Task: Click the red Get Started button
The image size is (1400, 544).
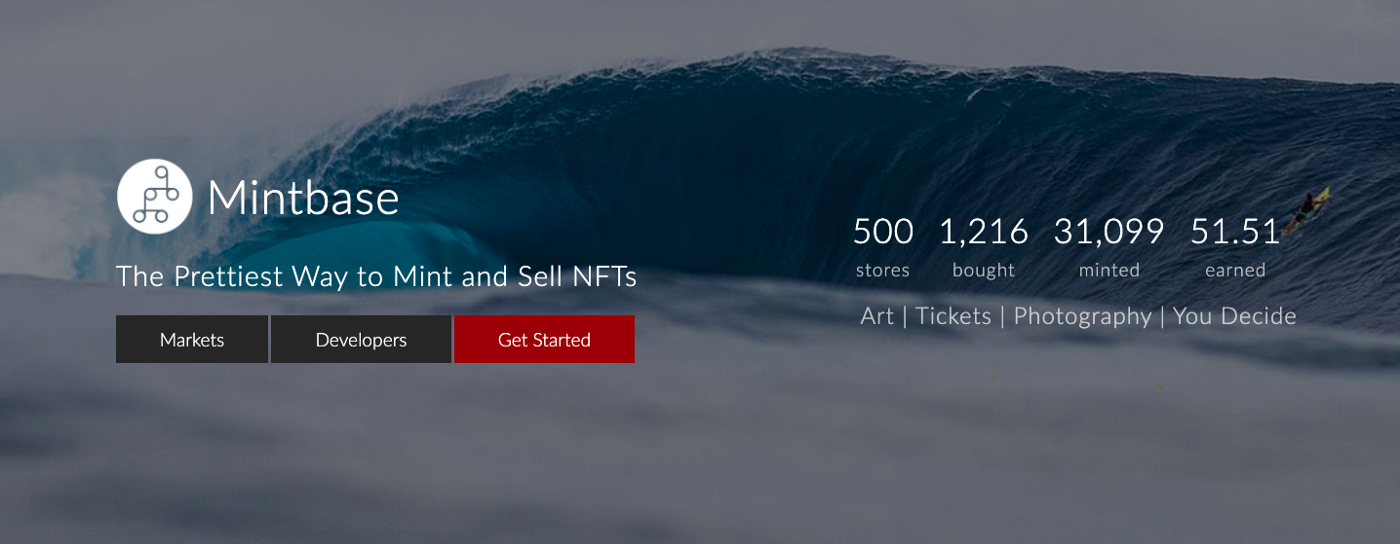Action: [x=544, y=339]
